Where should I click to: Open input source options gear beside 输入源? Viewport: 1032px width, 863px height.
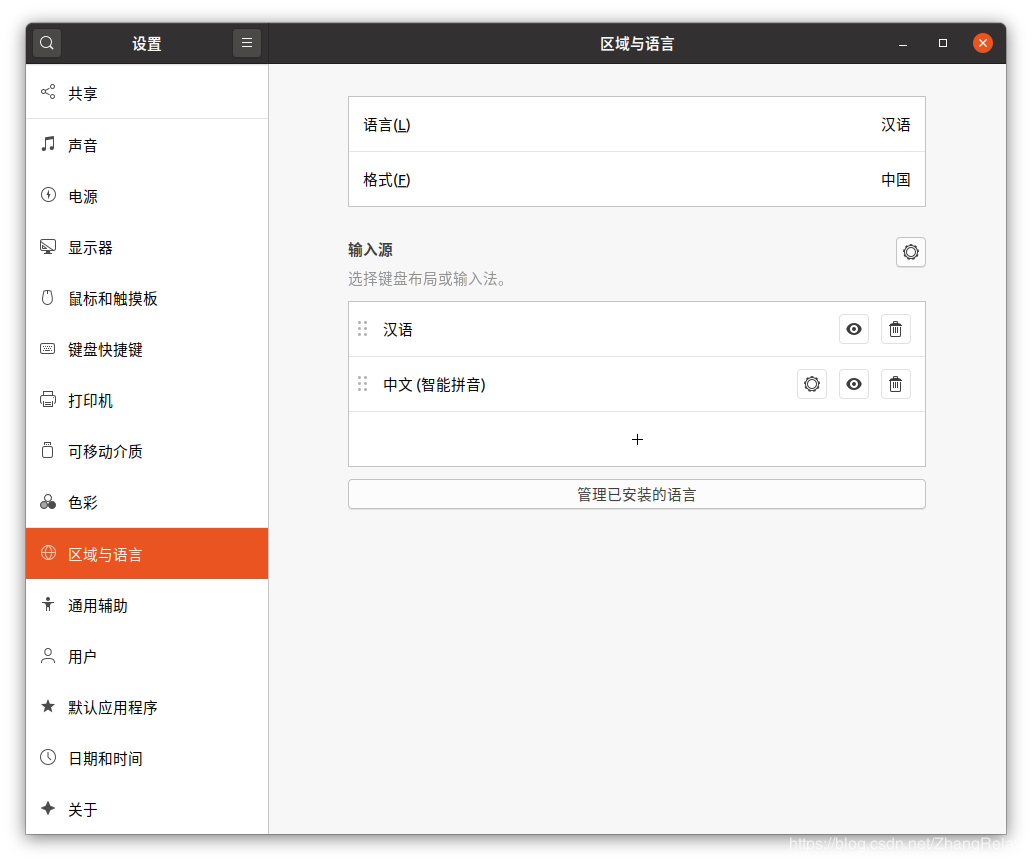(910, 252)
